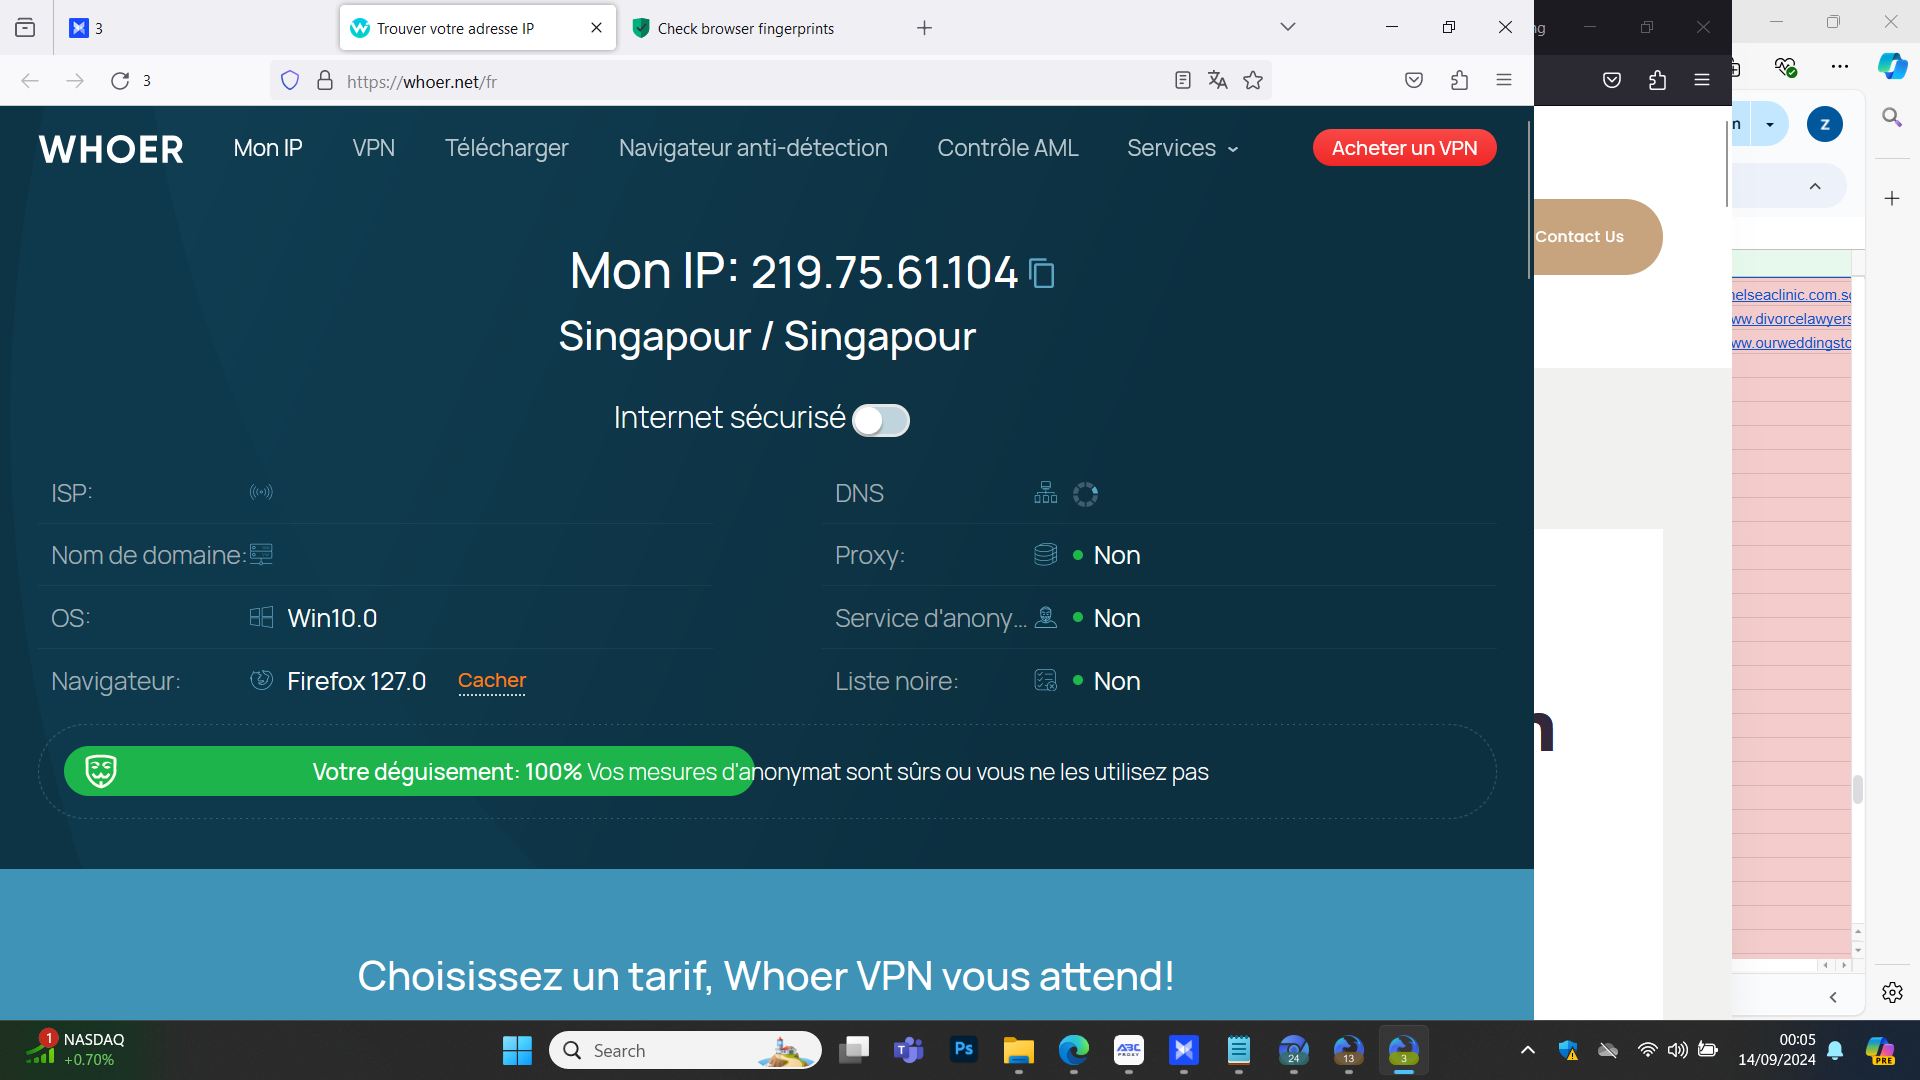Click the green disguise 100% progress bar

409,771
